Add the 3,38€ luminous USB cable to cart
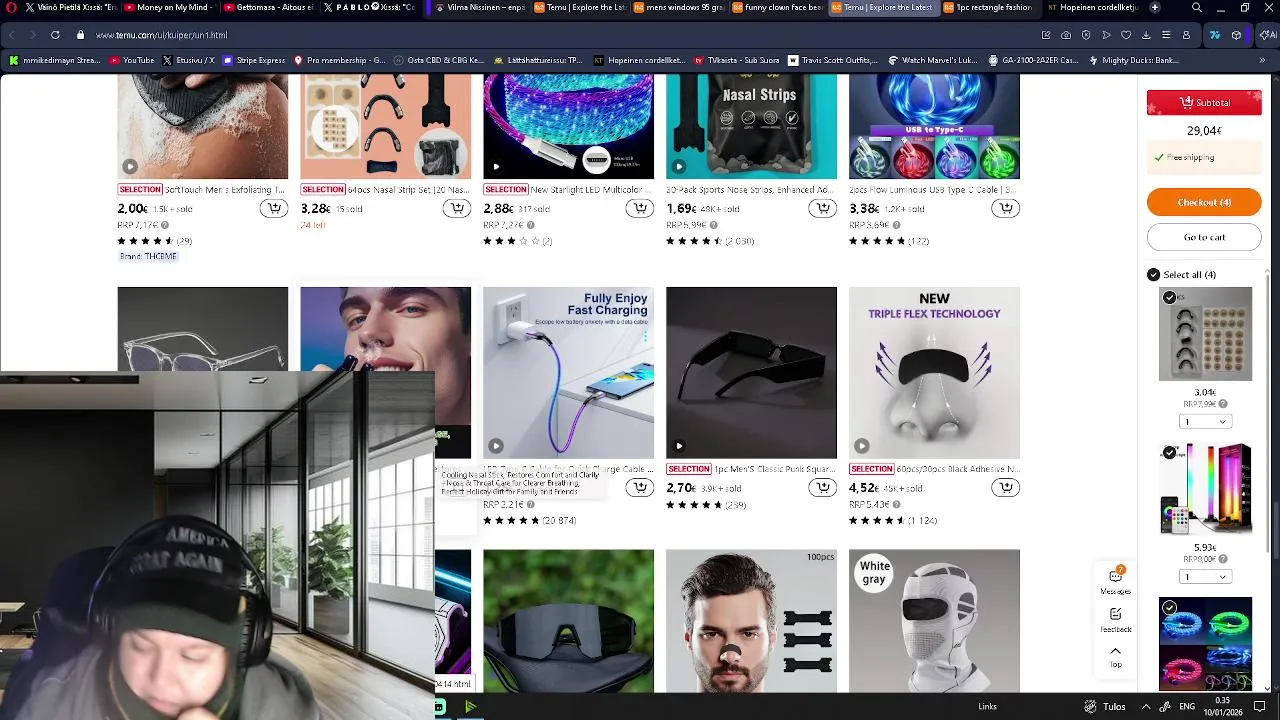 [1006, 208]
